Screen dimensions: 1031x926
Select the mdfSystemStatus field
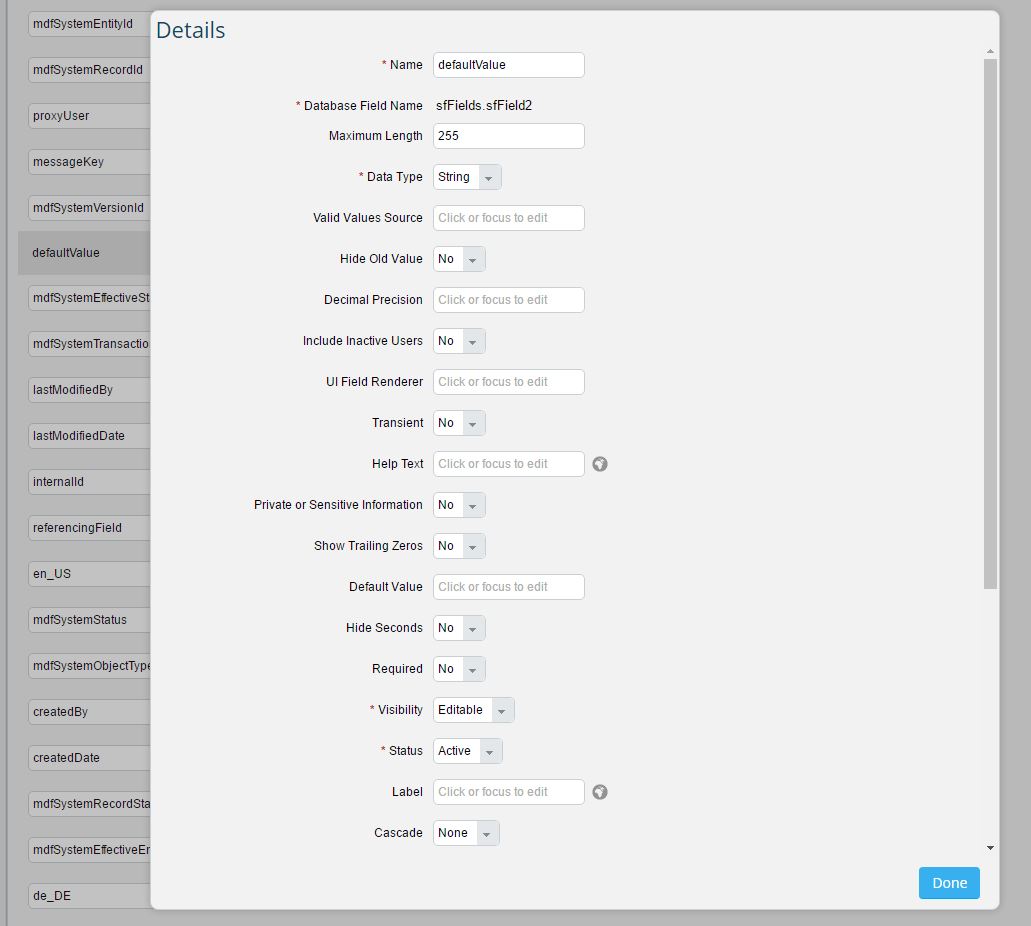tap(89, 620)
